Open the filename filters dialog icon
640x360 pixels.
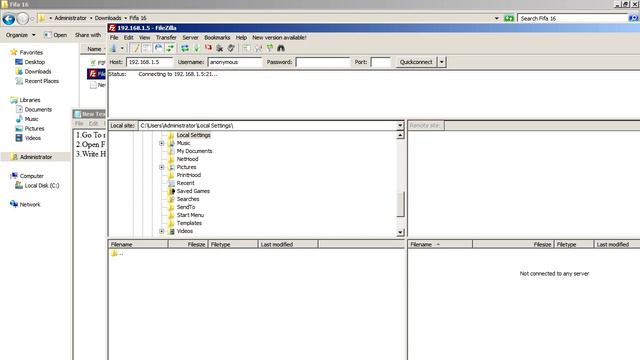click(247, 48)
